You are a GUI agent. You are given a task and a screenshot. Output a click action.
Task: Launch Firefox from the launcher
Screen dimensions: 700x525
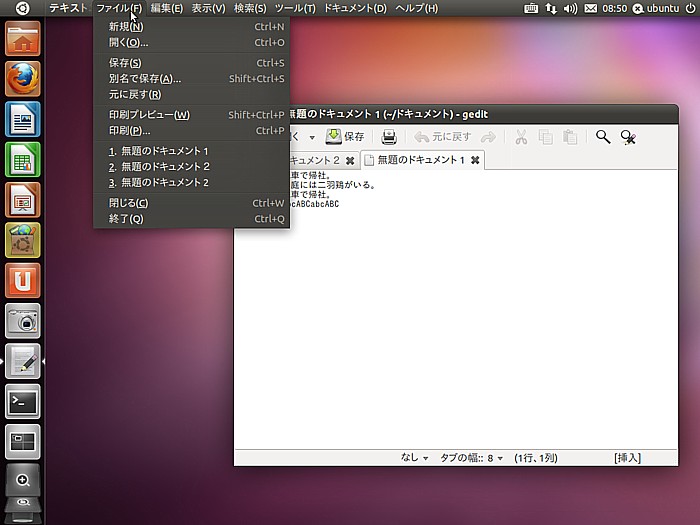click(x=23, y=79)
